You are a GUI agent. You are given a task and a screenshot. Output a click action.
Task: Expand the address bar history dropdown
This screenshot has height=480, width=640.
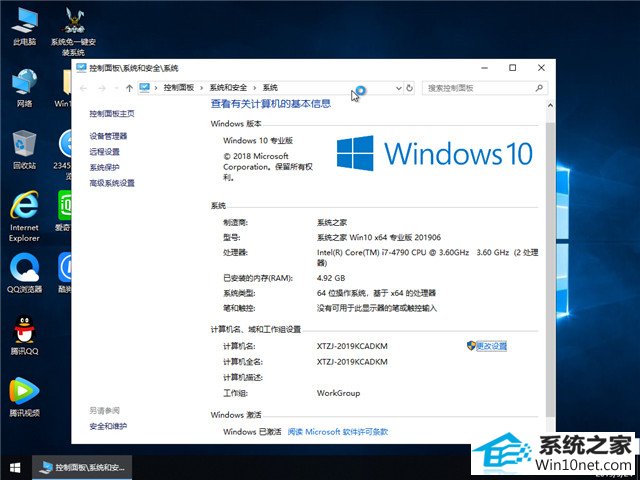[399, 88]
